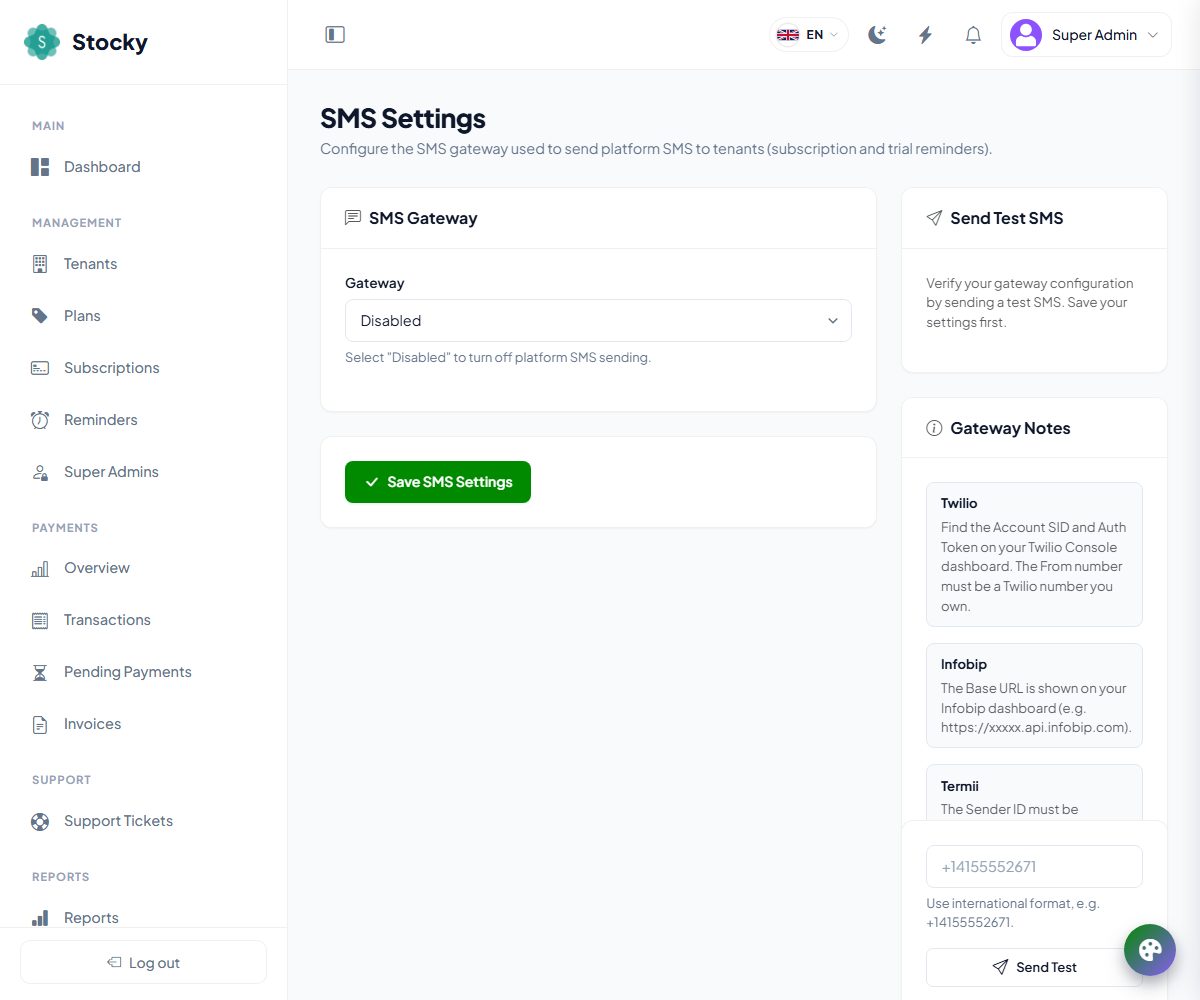
Task: Click the Gateway Notes info icon
Action: (x=934, y=428)
